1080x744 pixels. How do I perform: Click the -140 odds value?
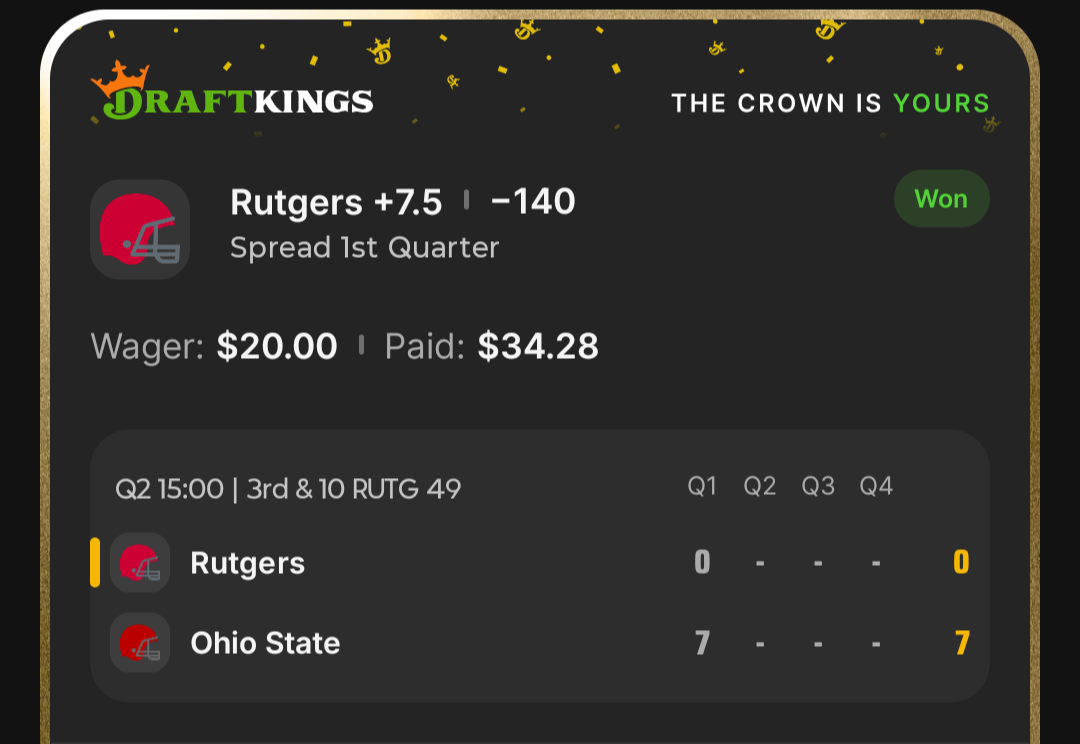533,203
